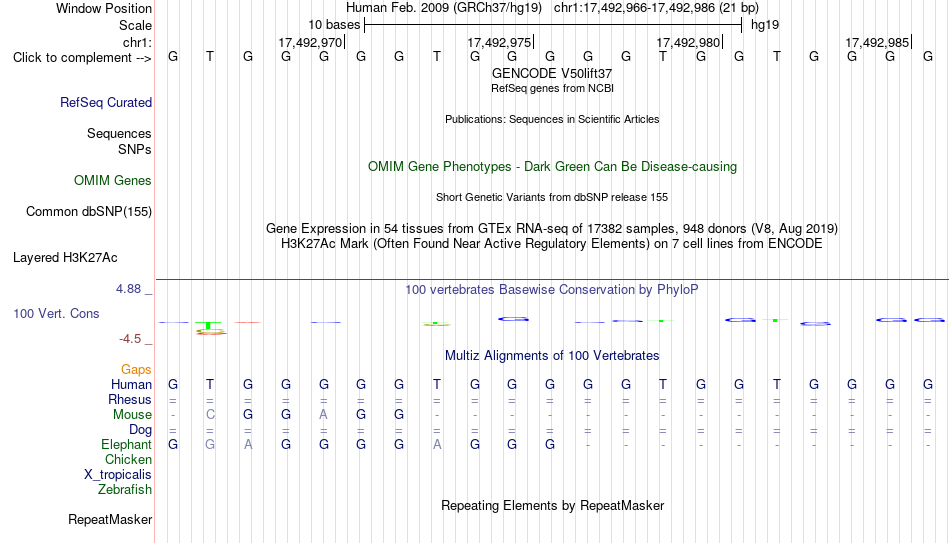Select the Human species row label
The image size is (950, 543).
(131, 385)
